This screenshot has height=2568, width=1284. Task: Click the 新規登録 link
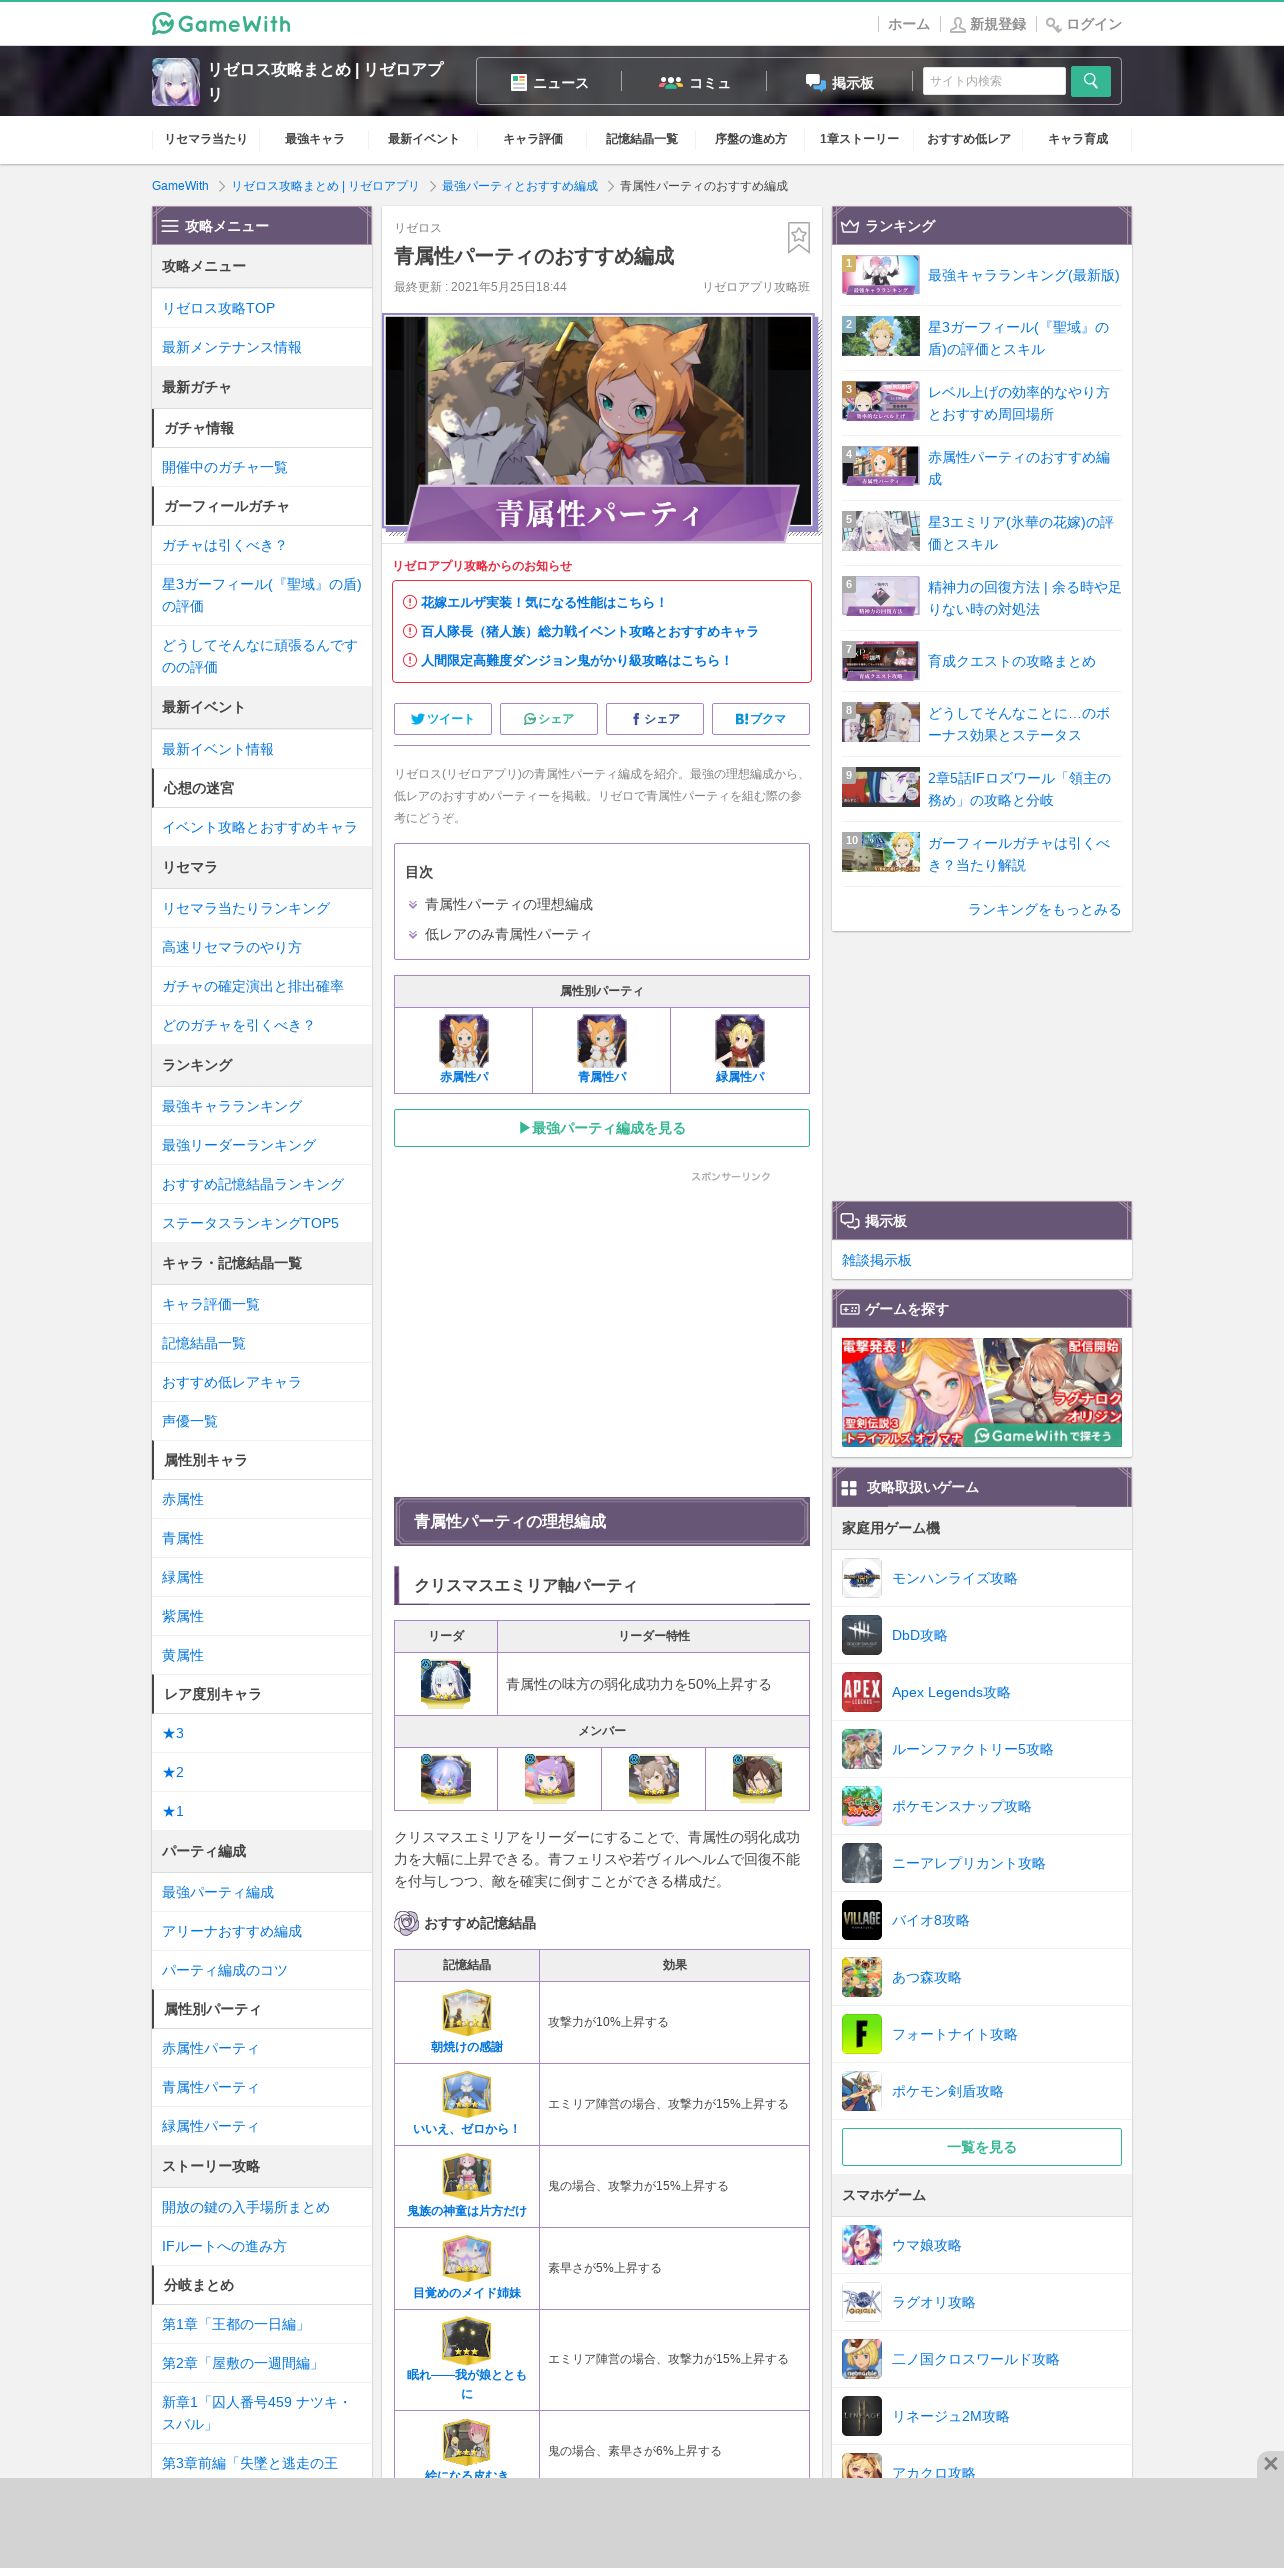coord(988,24)
